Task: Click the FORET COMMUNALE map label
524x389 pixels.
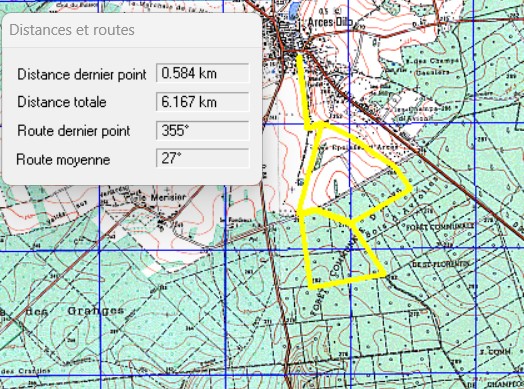Action: (440, 227)
